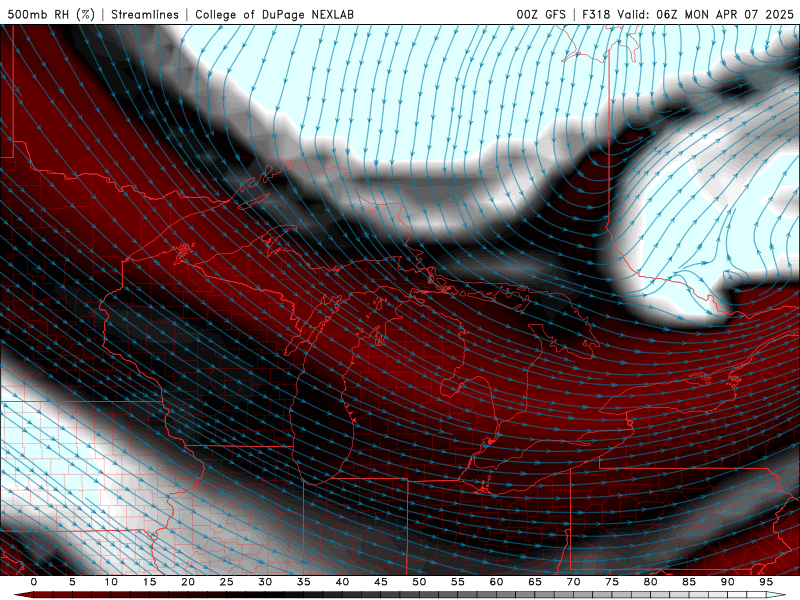
Task: Click 'Valid: 06Z MON APR 07 2025' timestamp
Action: click(x=706, y=14)
